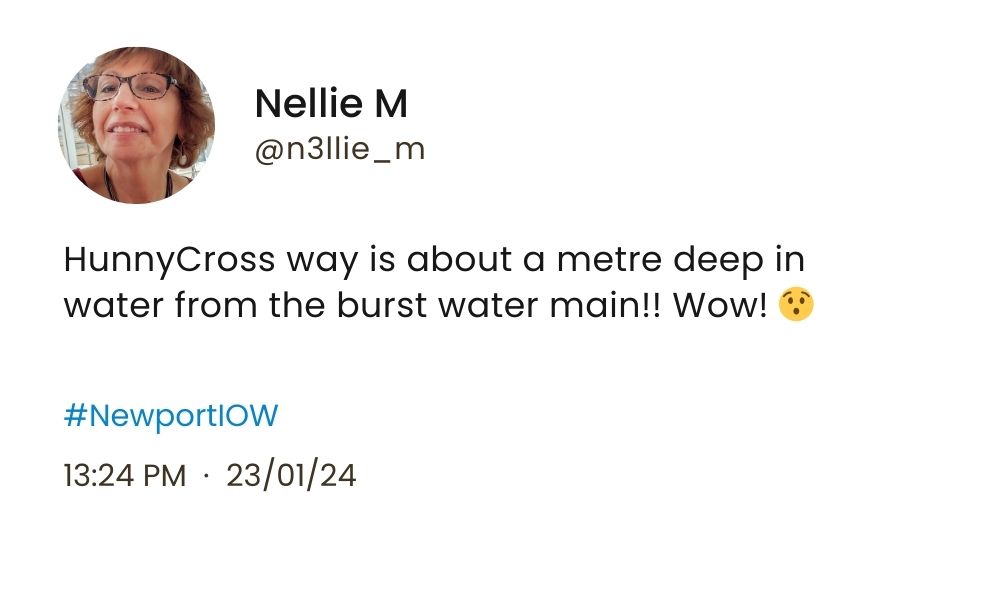This screenshot has width=1000, height=600.
Task: Click the word HunnyCross in the tweet
Action: click(169, 260)
